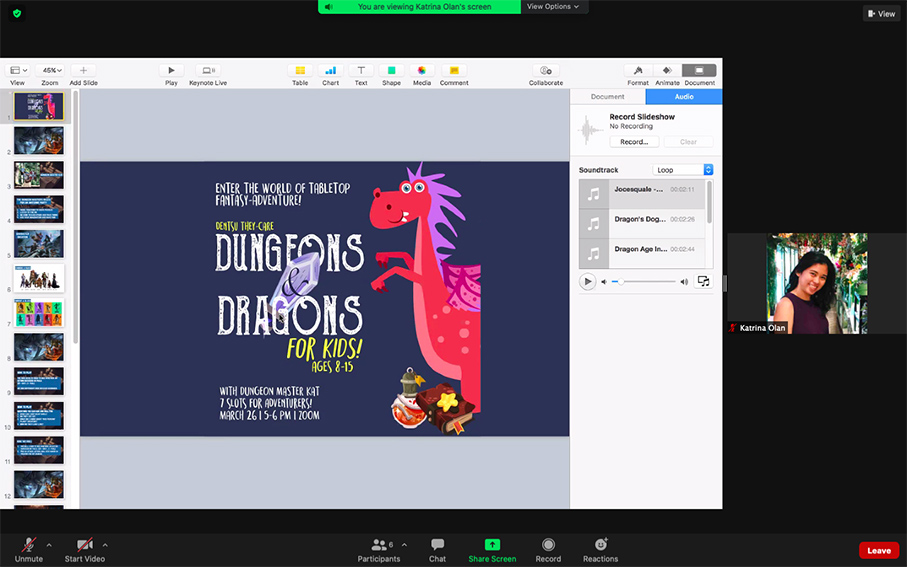Click the green encryption shield icon
This screenshot has width=907, height=567.
point(17,13)
